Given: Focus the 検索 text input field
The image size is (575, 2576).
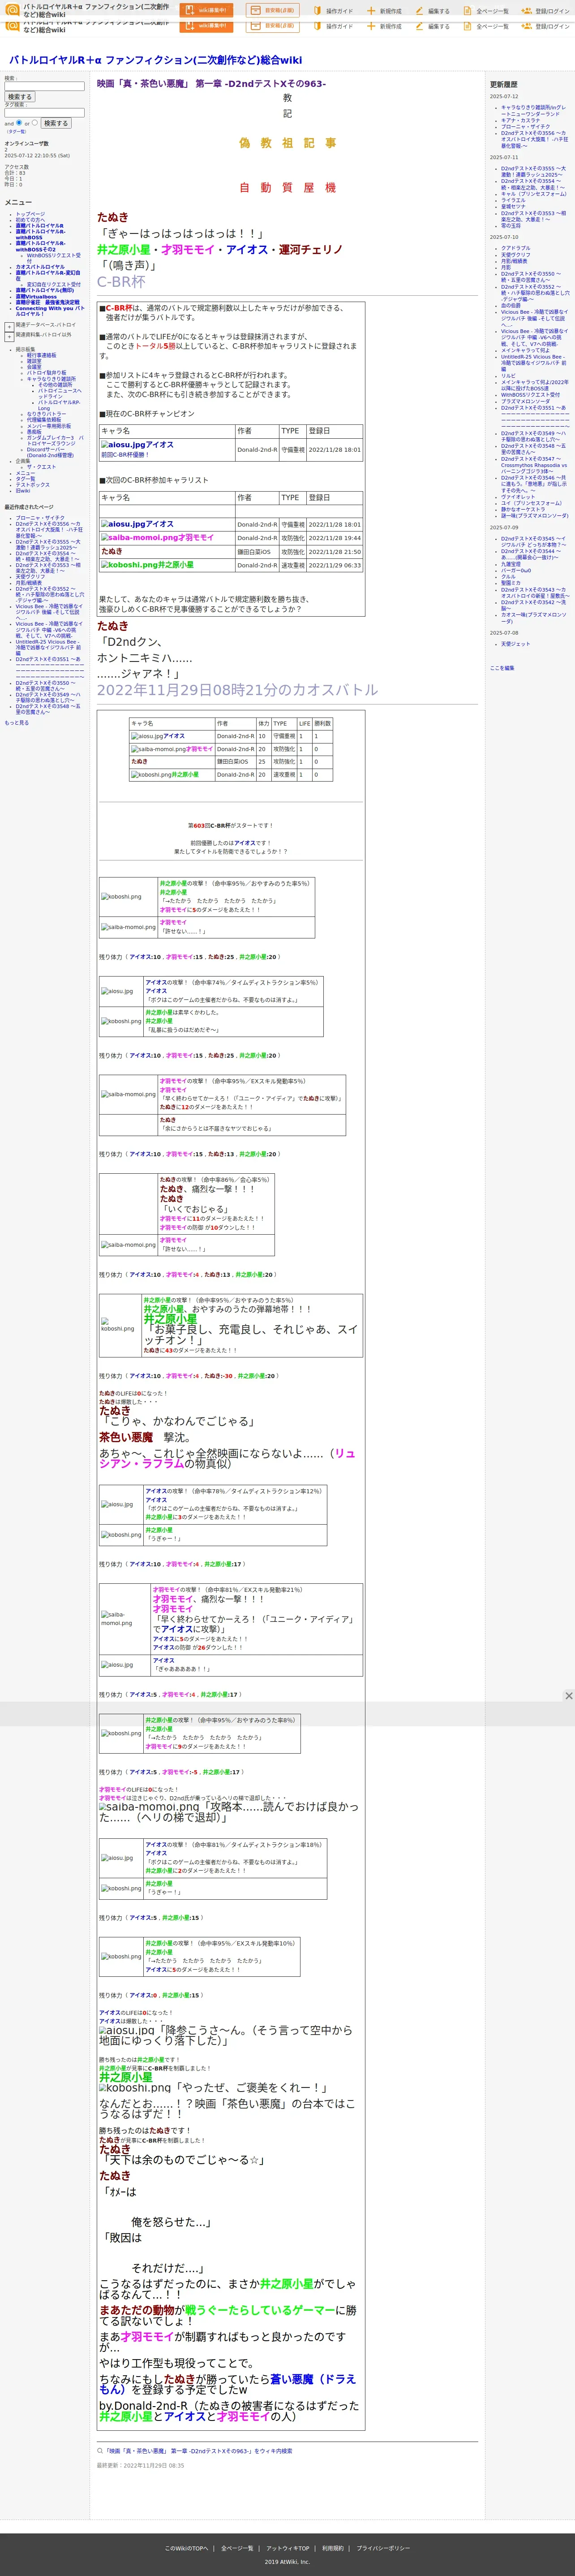Looking at the screenshot, I should (x=44, y=86).
